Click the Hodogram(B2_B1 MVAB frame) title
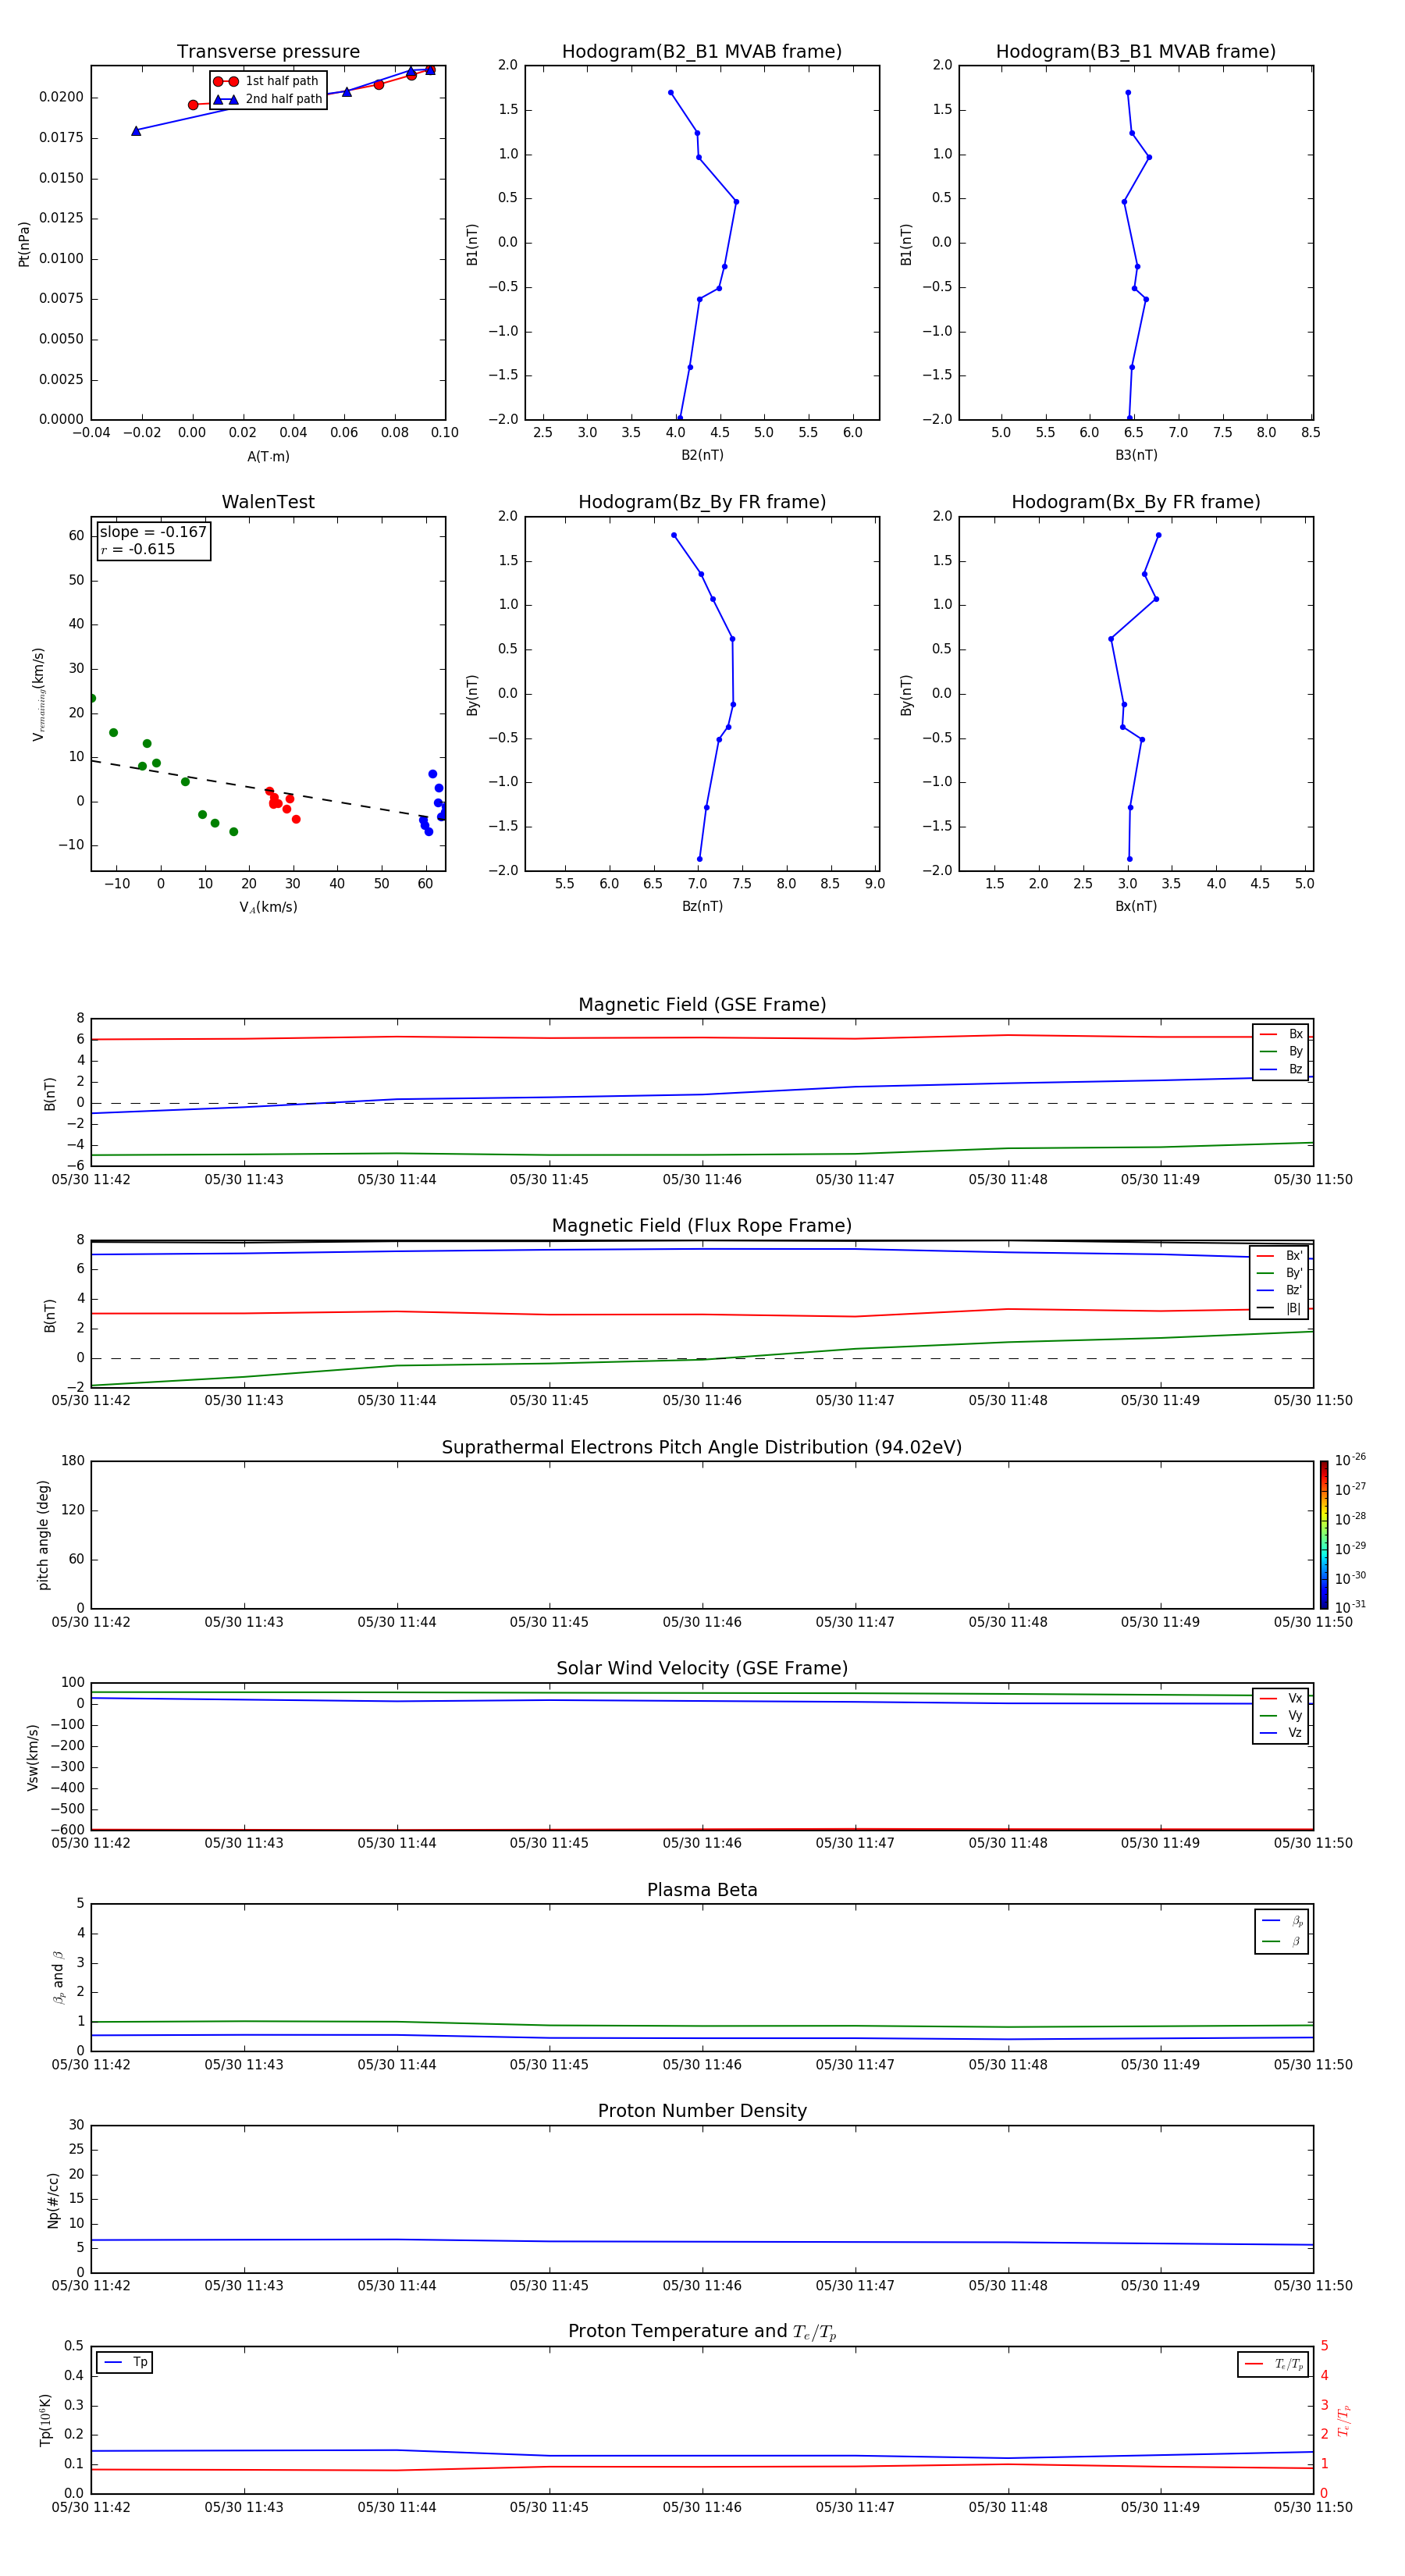1405x2576 pixels. point(702,52)
